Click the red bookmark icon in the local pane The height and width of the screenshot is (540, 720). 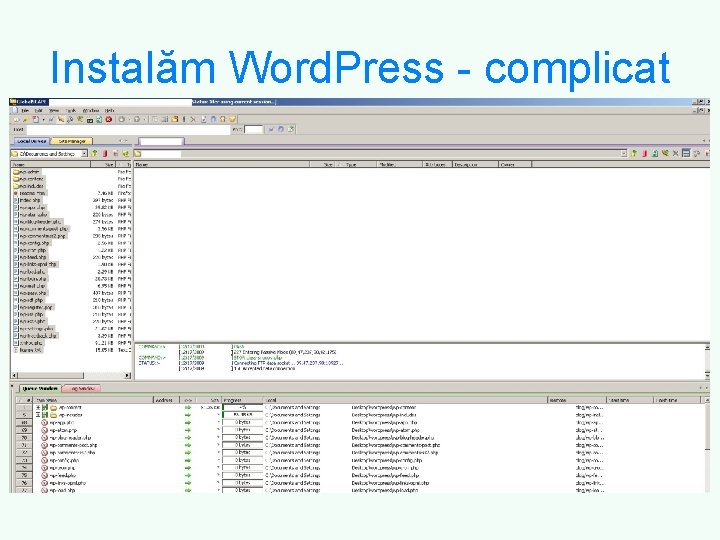105,154
